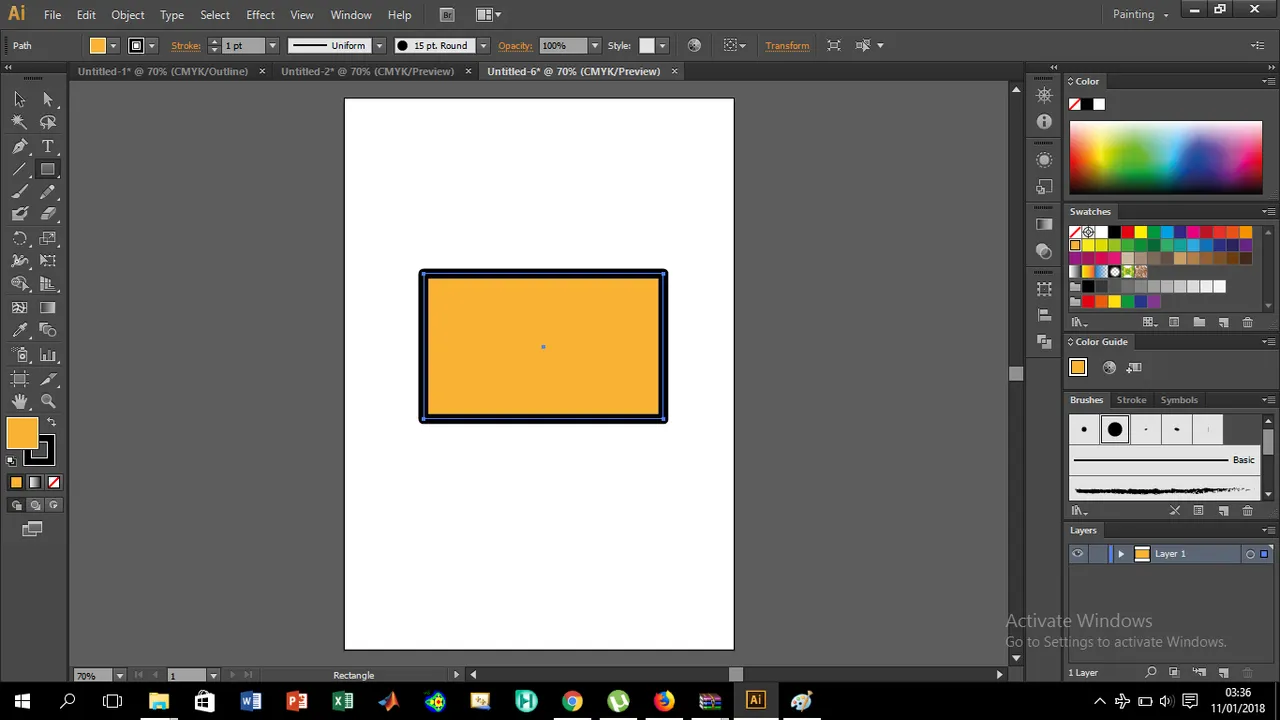Select the Direct Selection tool
Screen dimensions: 1280x720
48,99
